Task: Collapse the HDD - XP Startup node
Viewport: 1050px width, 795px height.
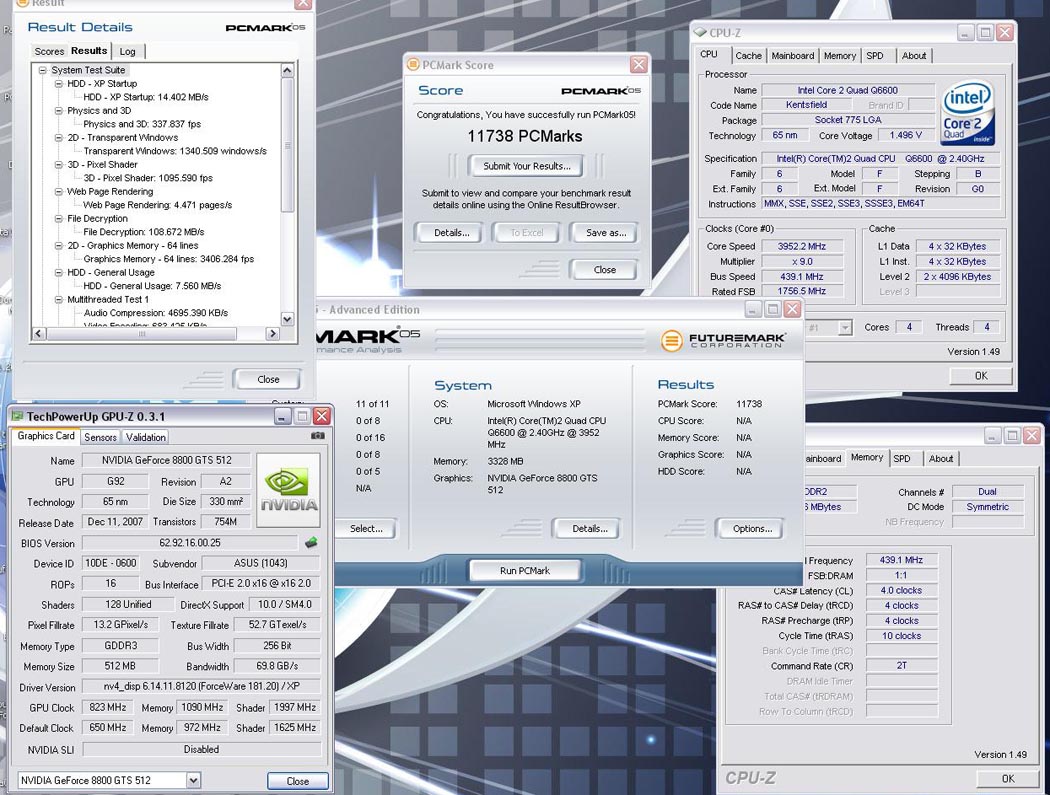Action: [x=58, y=84]
